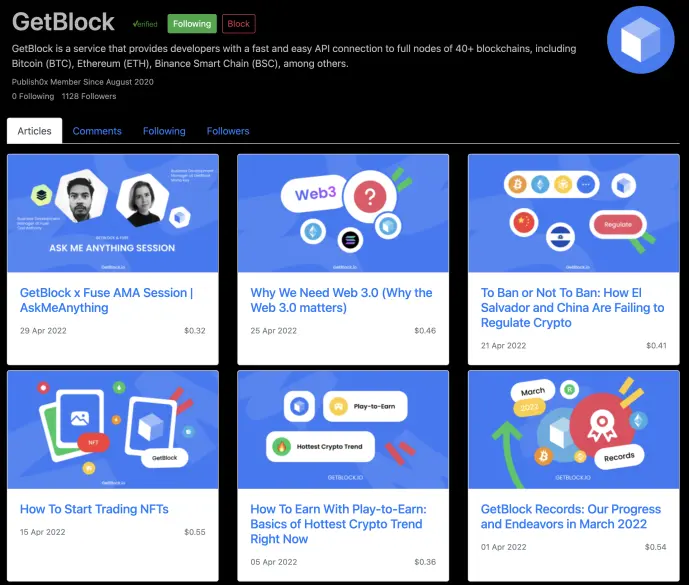Open the March 2022 Records thumbnail
This screenshot has width=689, height=585.
pyautogui.click(x=574, y=429)
